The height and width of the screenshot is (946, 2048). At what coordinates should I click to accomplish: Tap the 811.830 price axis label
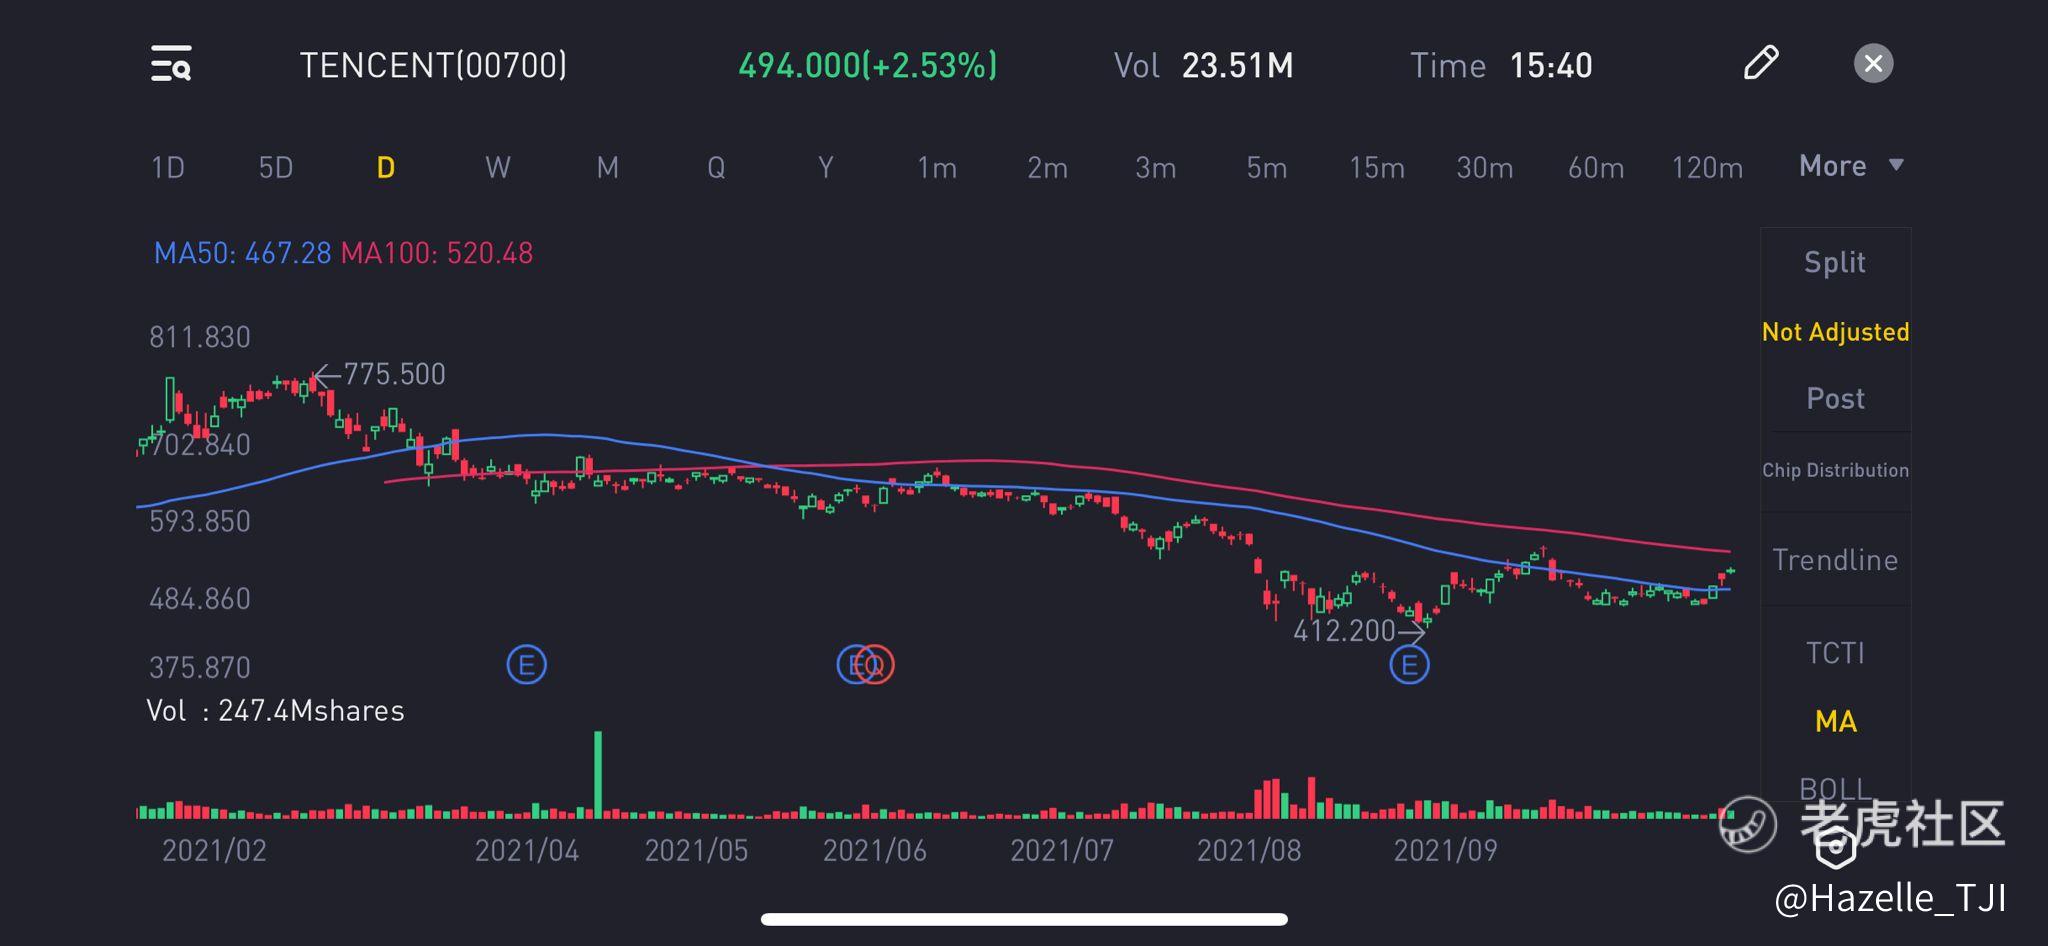200,337
